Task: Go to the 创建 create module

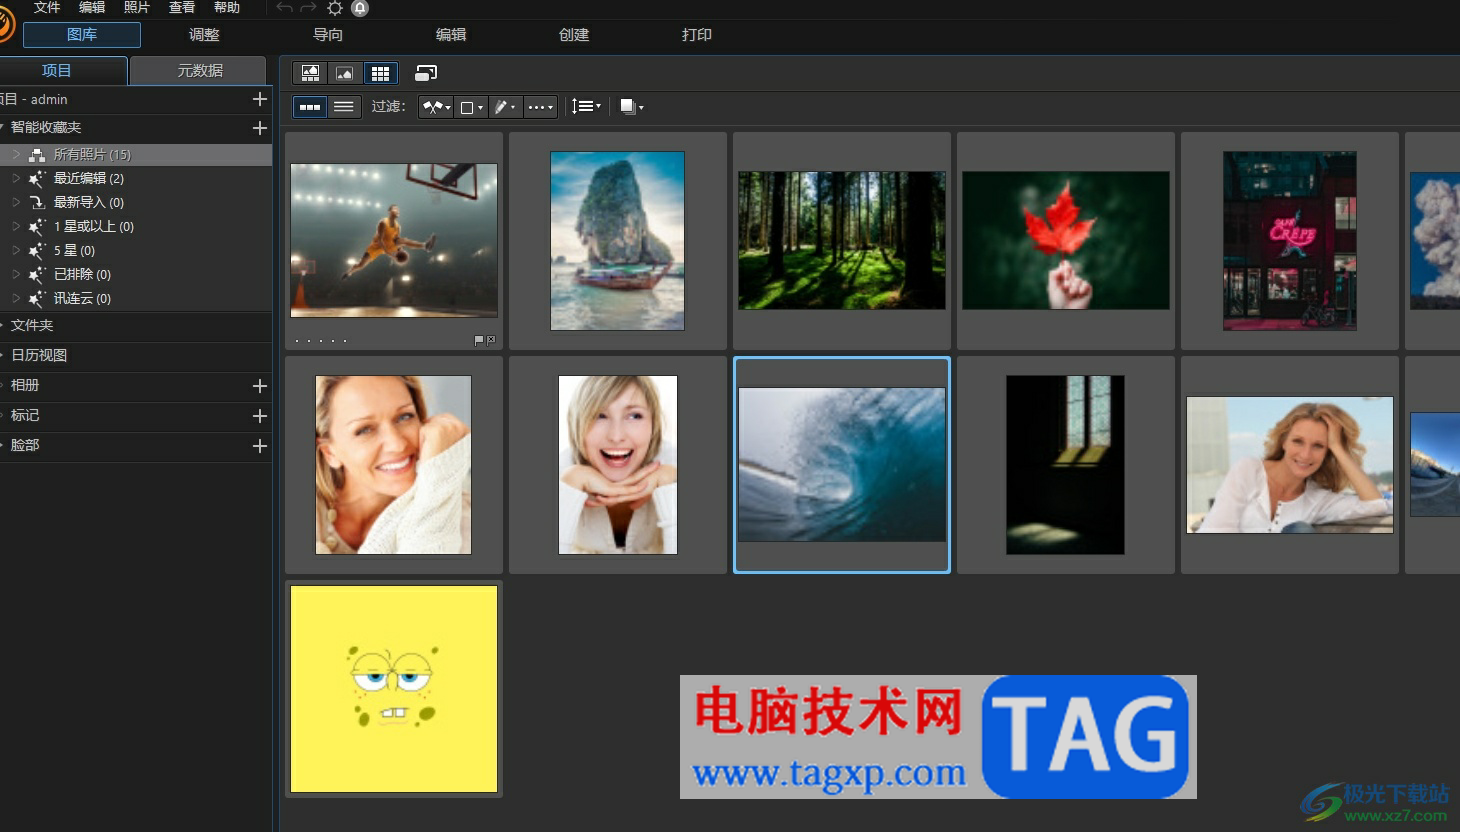Action: coord(574,35)
